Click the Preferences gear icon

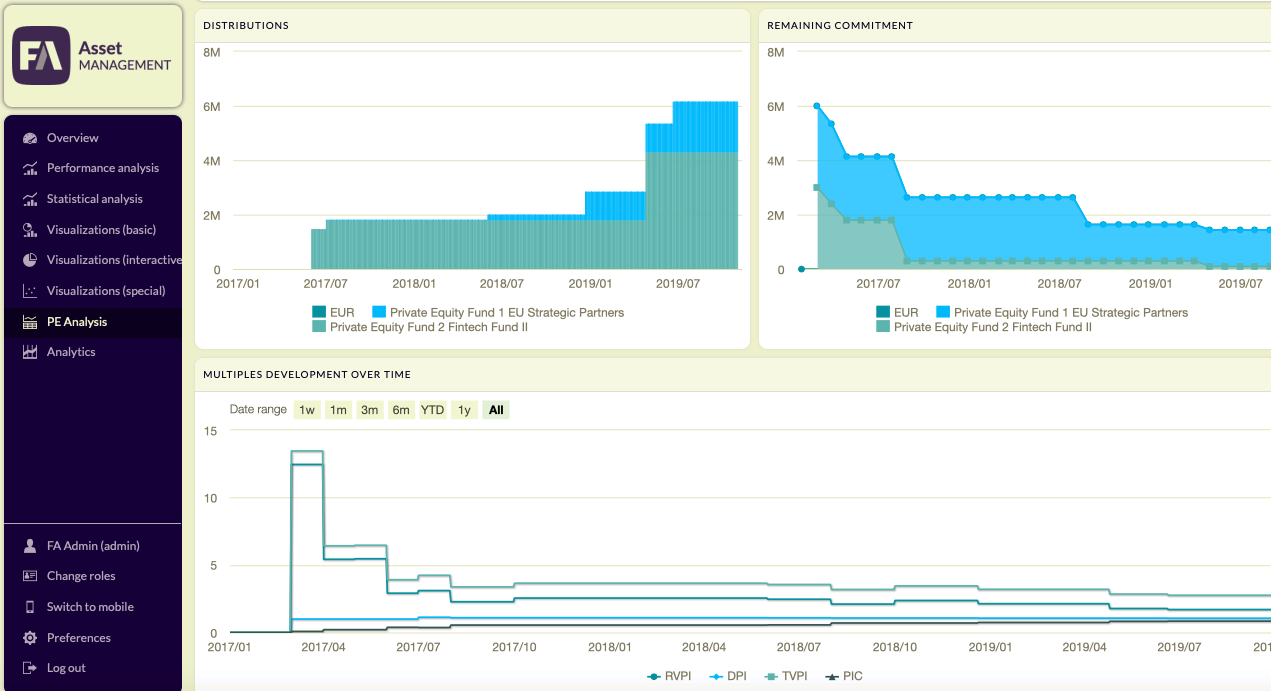click(30, 638)
